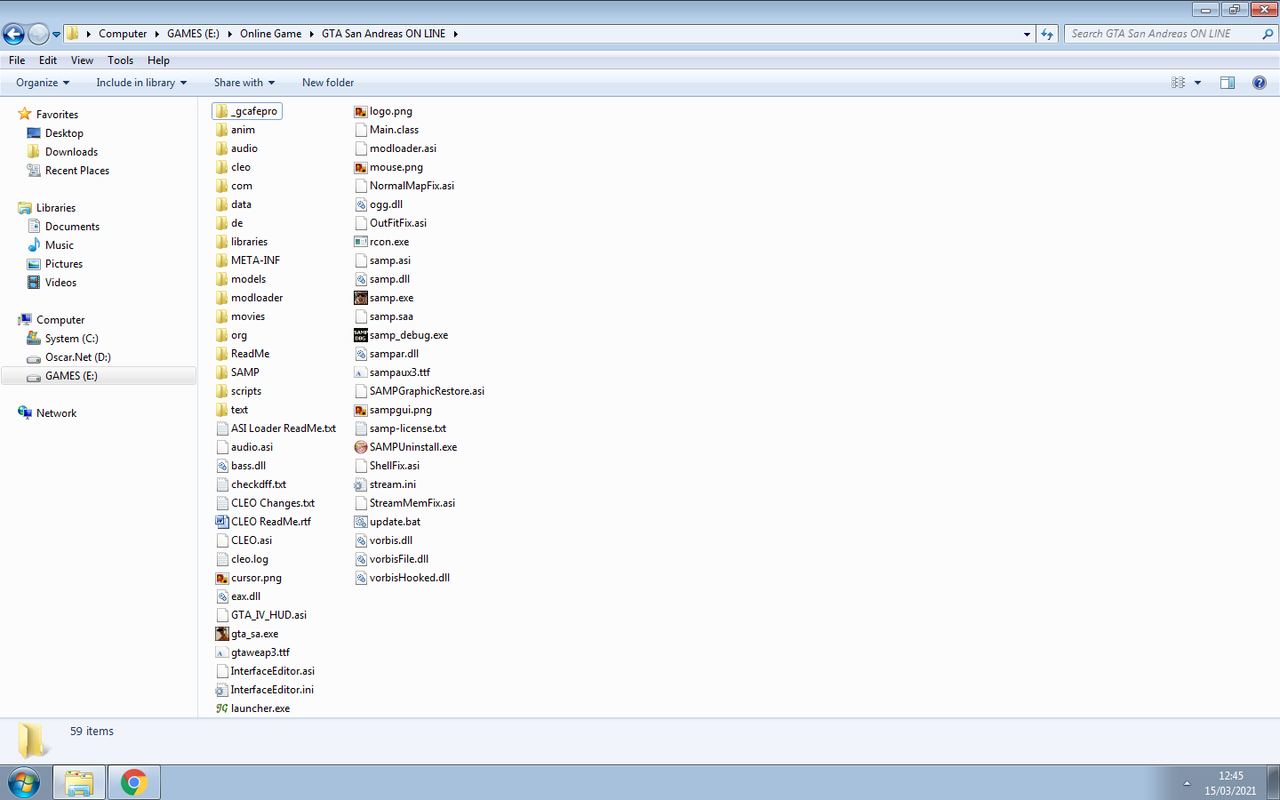Click the Forward navigation arrow

[x=38, y=34]
